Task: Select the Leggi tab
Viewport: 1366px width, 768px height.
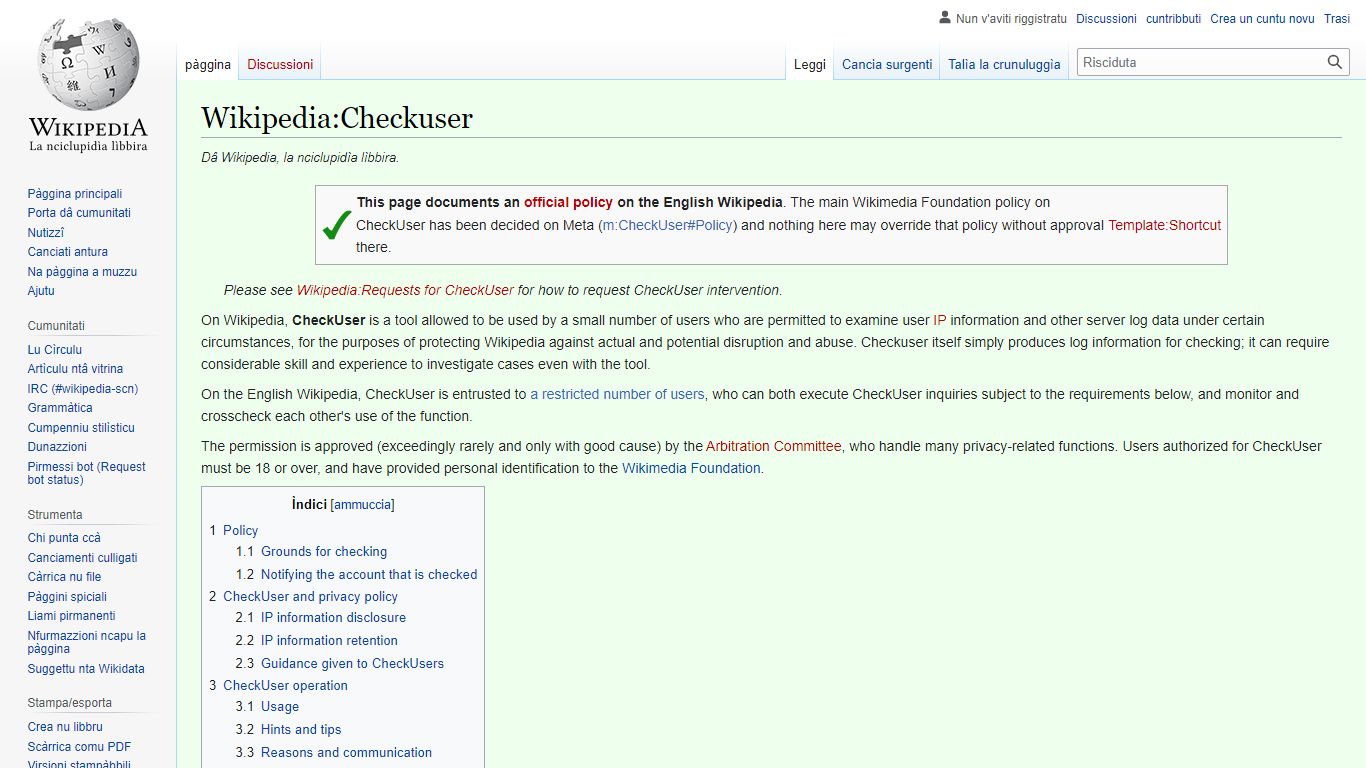Action: point(810,65)
